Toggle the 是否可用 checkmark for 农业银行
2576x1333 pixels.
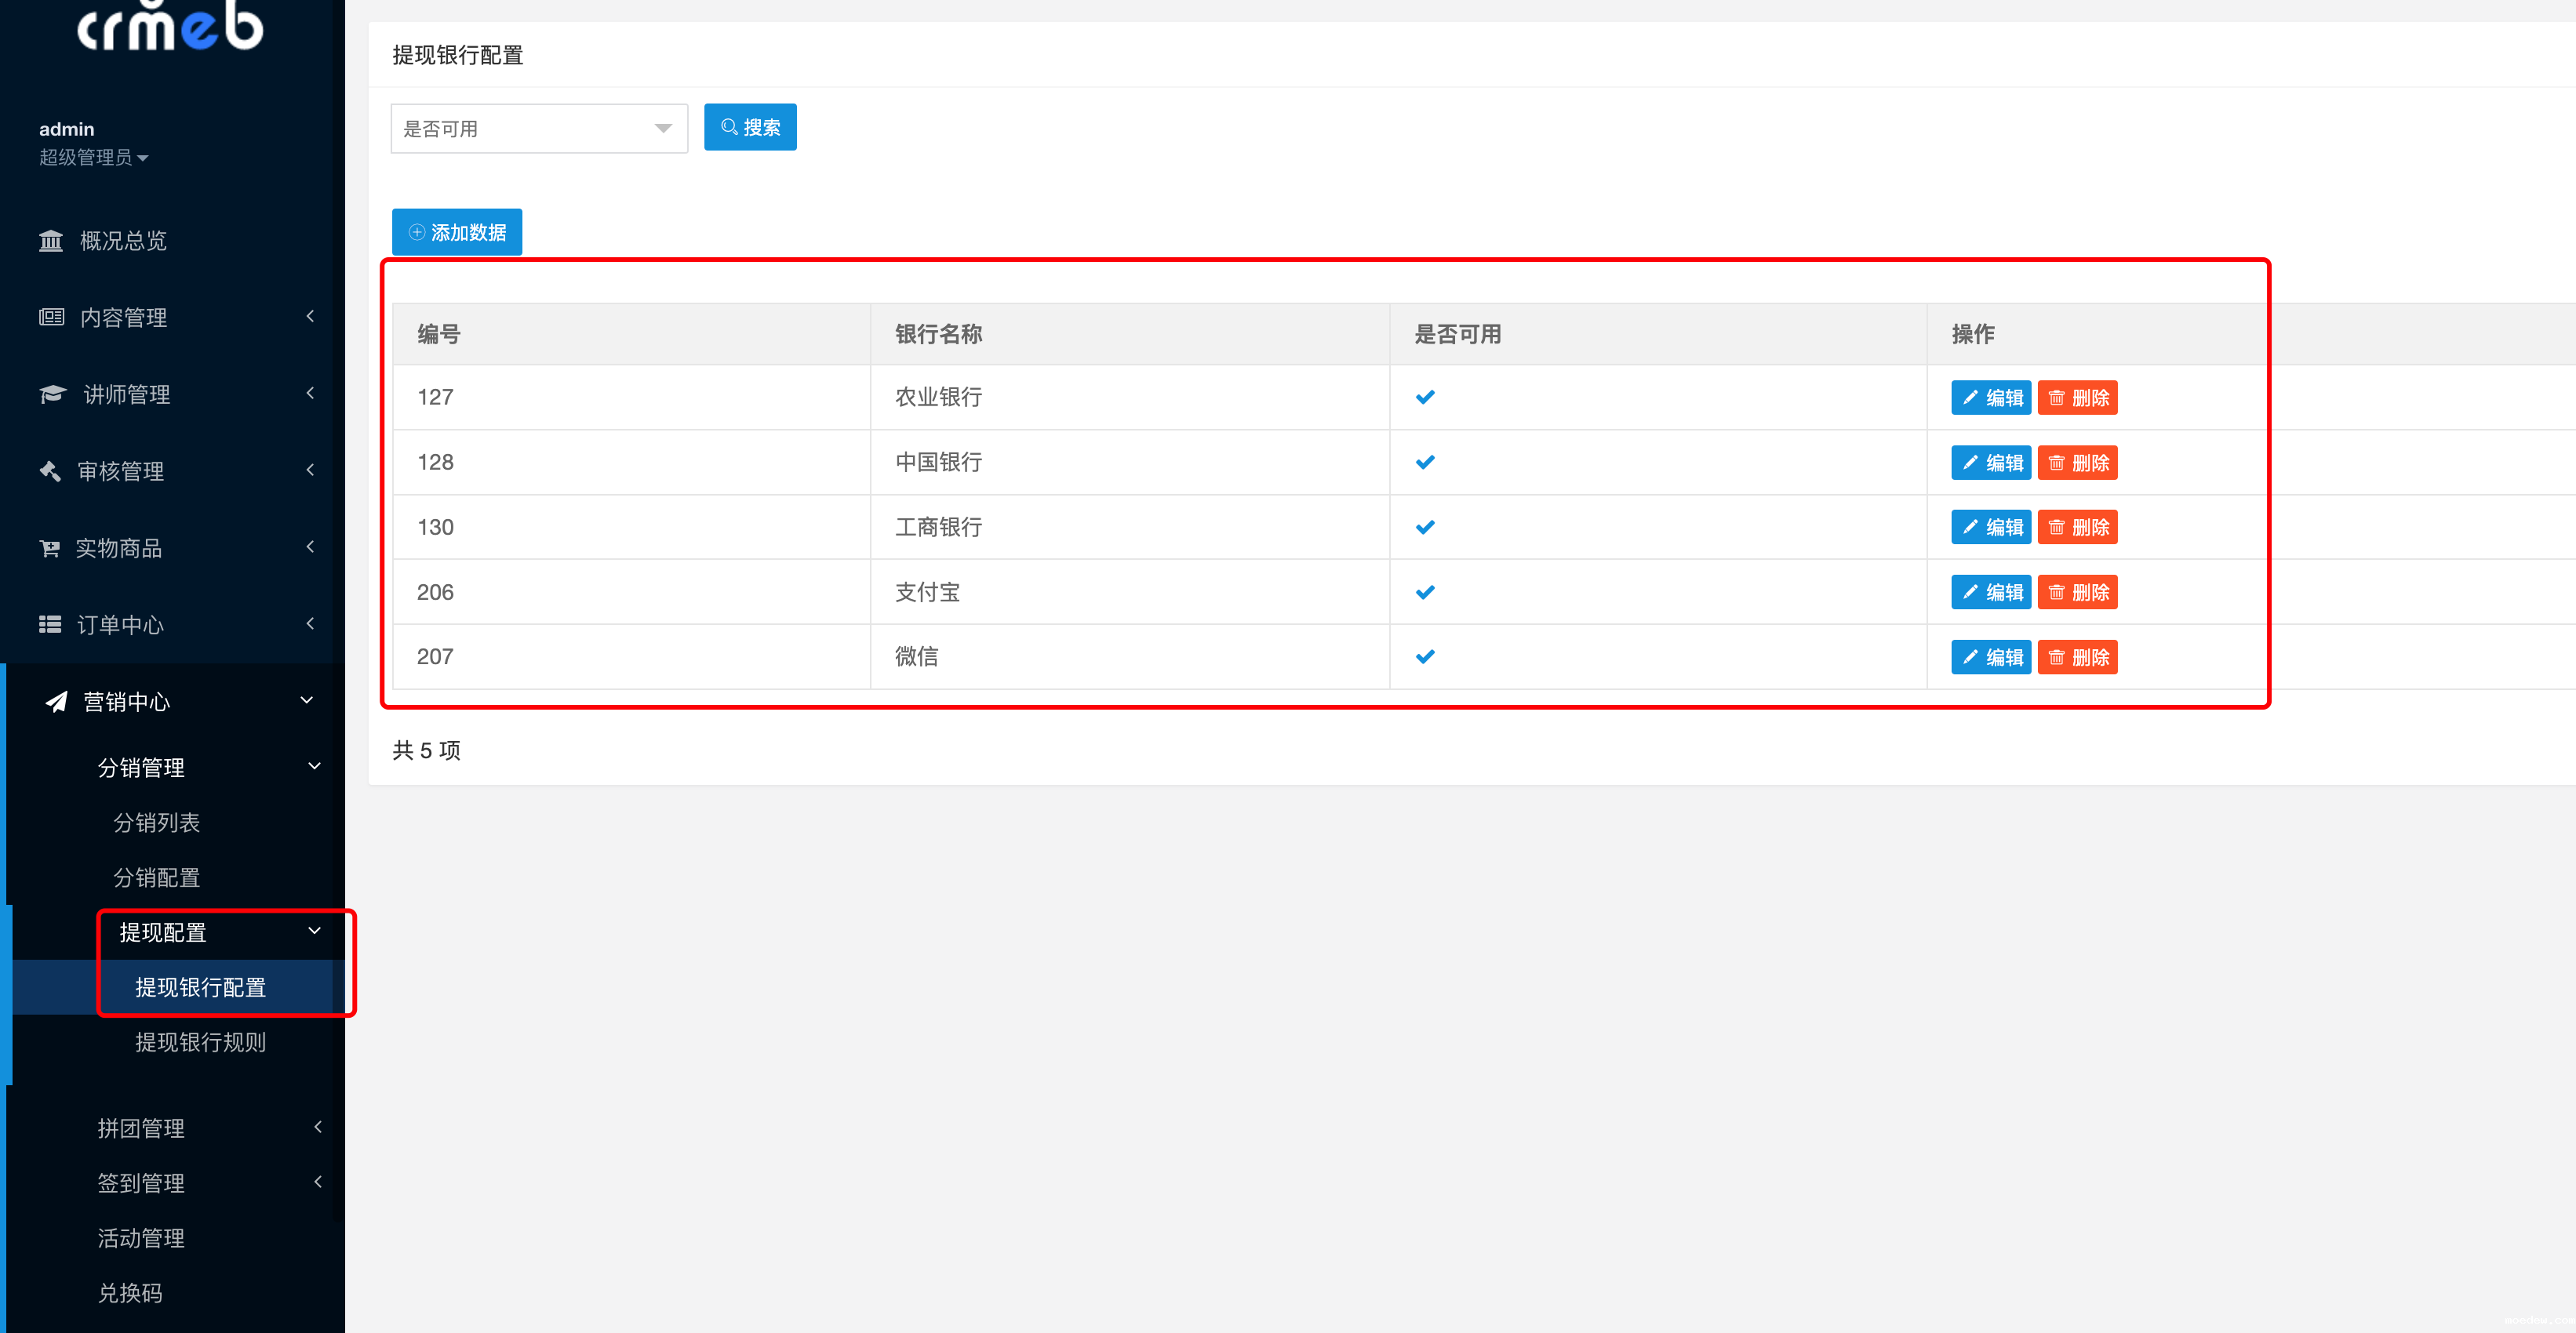(x=1425, y=397)
